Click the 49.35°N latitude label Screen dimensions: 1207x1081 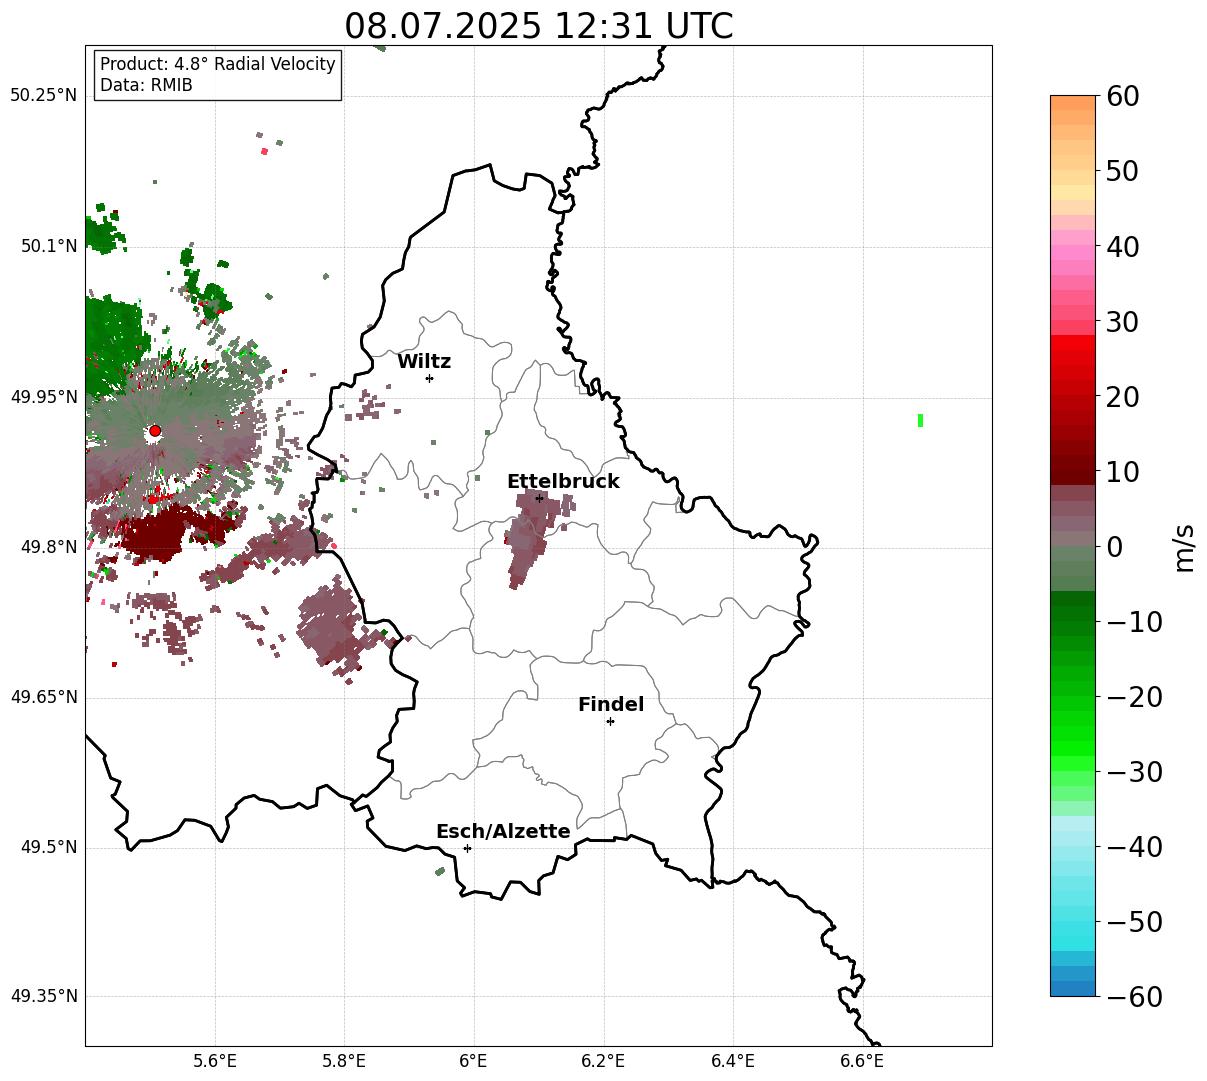pos(43,996)
